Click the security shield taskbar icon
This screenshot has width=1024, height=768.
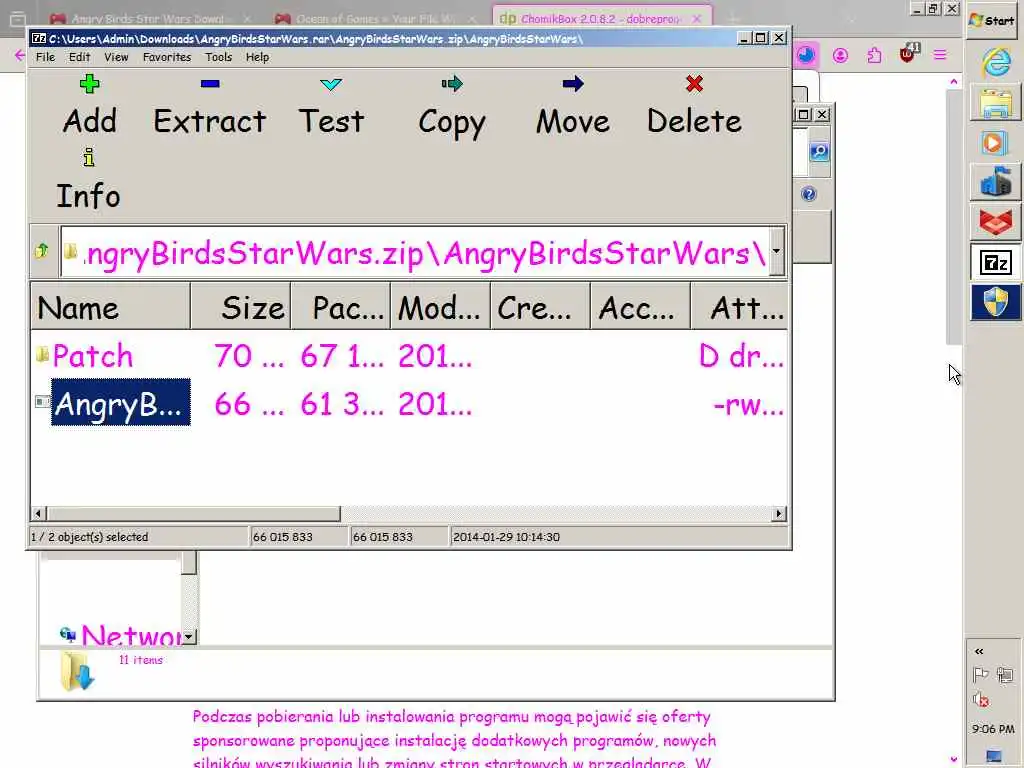point(995,302)
